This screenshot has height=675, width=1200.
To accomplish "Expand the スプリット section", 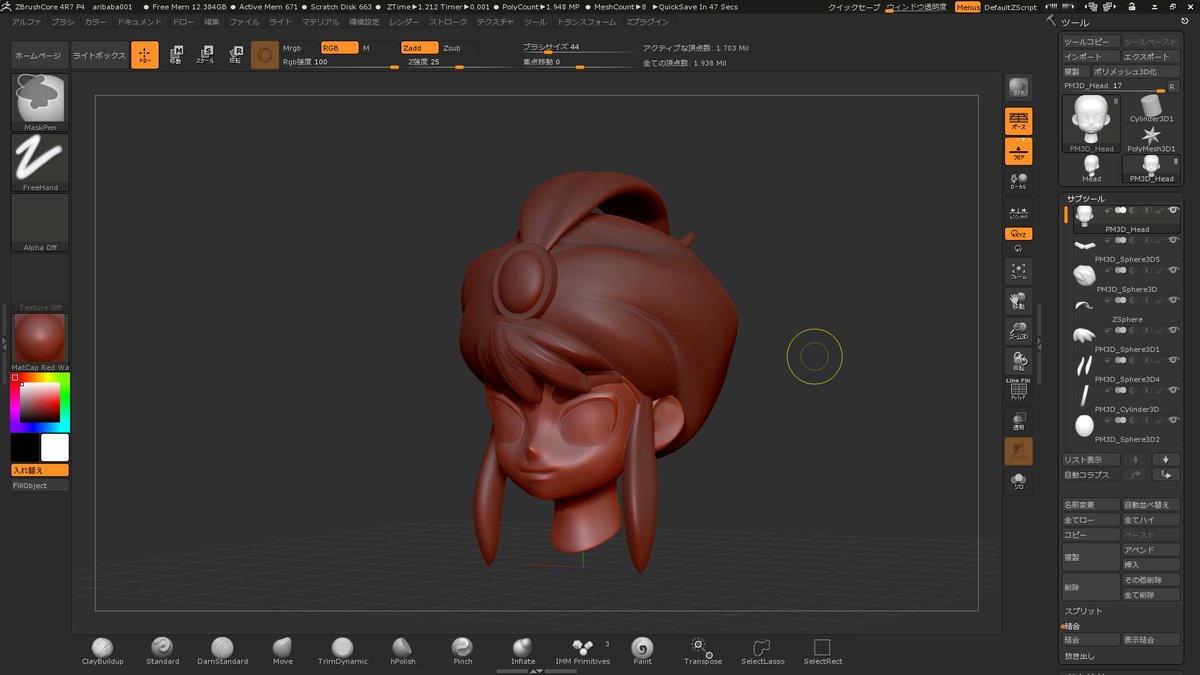I will (1084, 611).
